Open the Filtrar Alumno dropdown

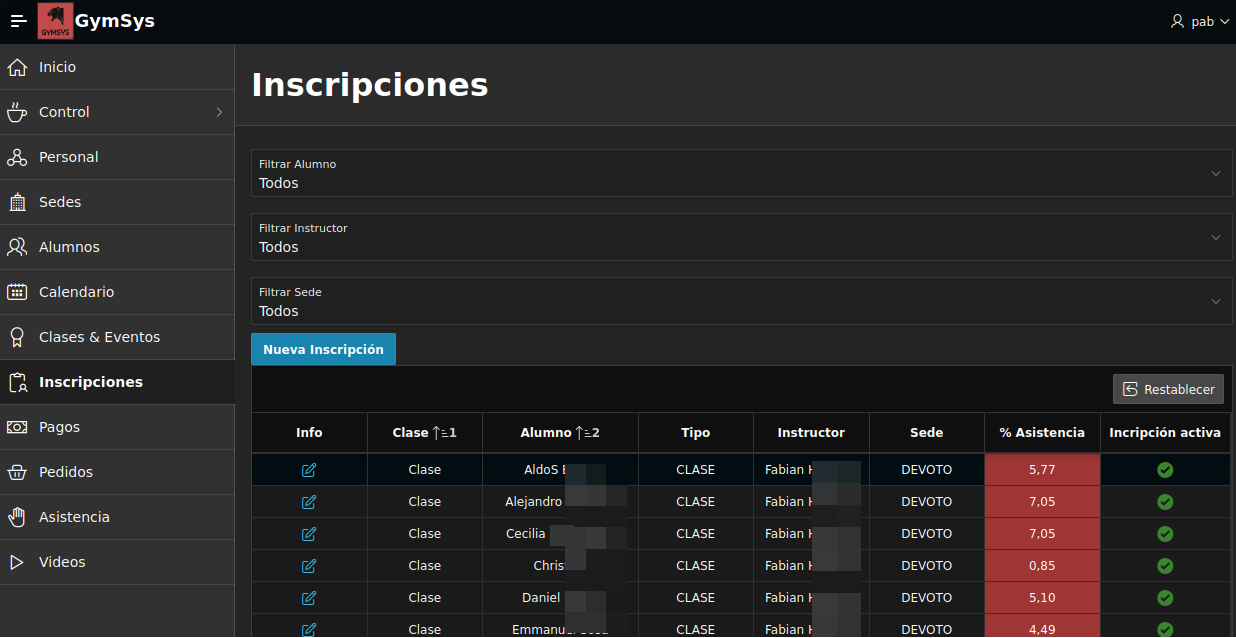742,173
